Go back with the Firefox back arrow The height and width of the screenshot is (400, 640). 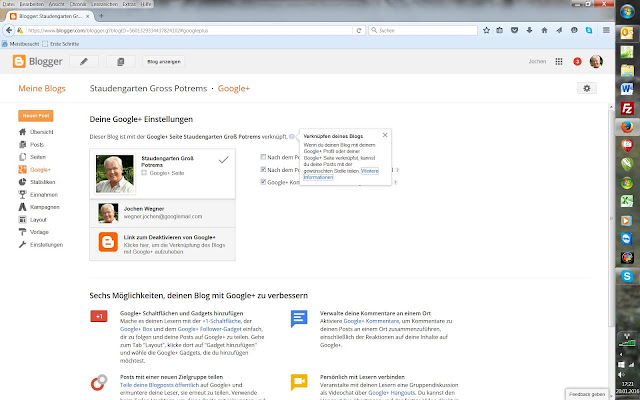click(x=9, y=30)
